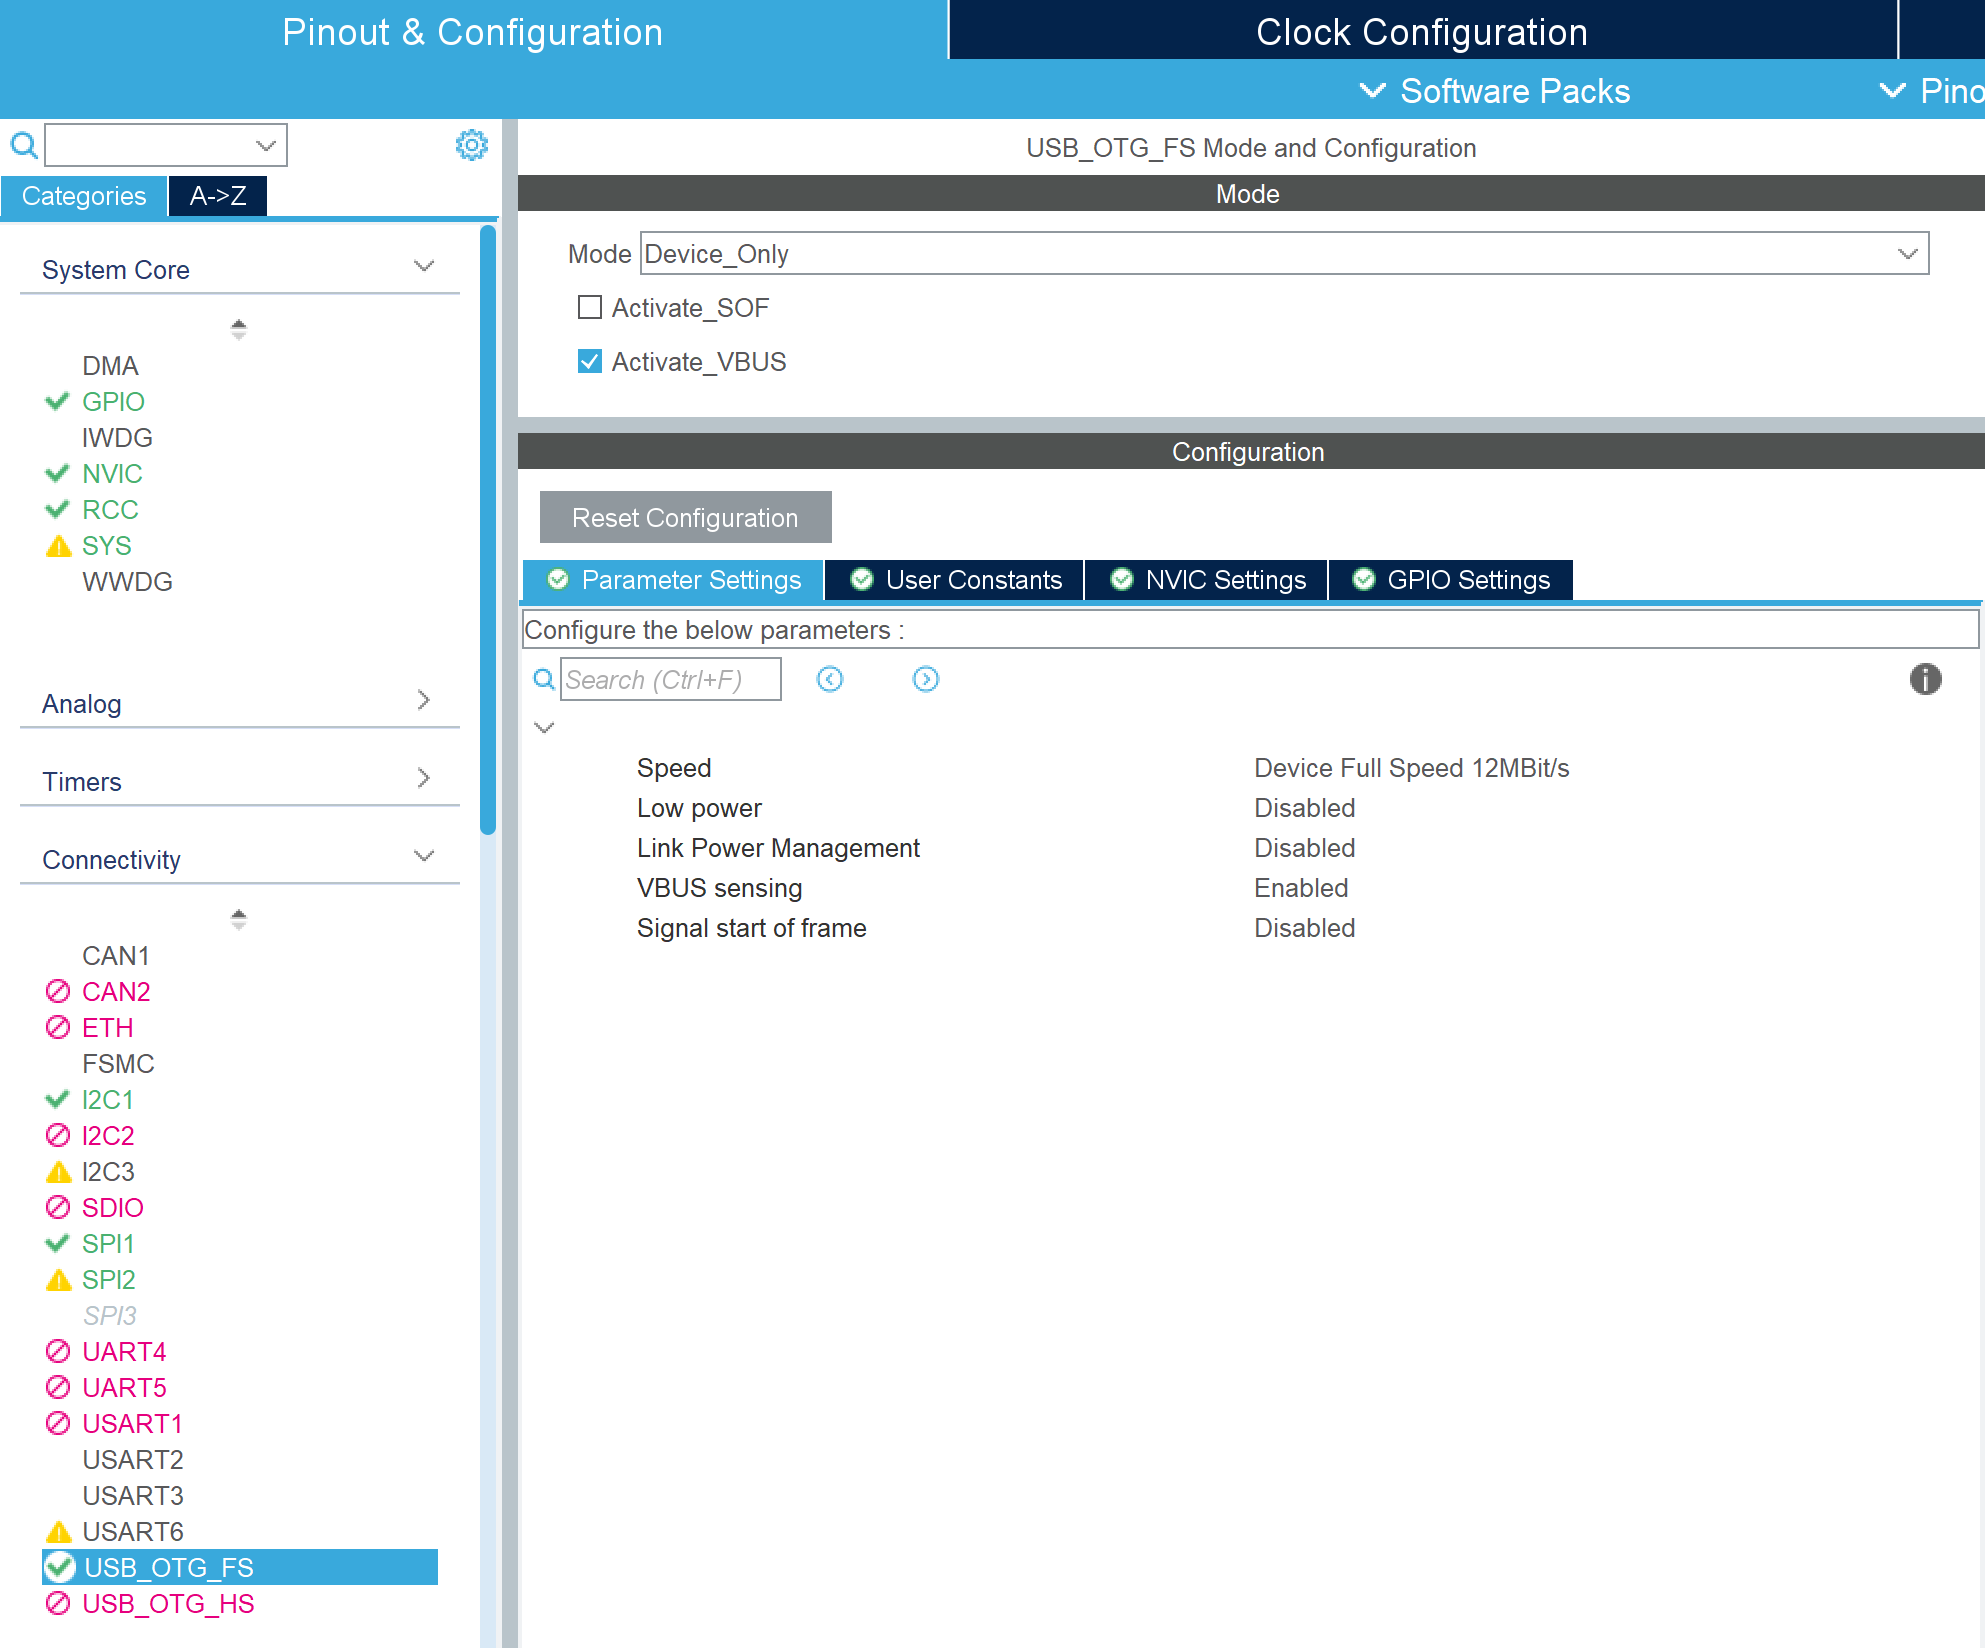Switch to the NVIC Settings tab
This screenshot has height=1648, width=1985.
pyautogui.click(x=1207, y=580)
